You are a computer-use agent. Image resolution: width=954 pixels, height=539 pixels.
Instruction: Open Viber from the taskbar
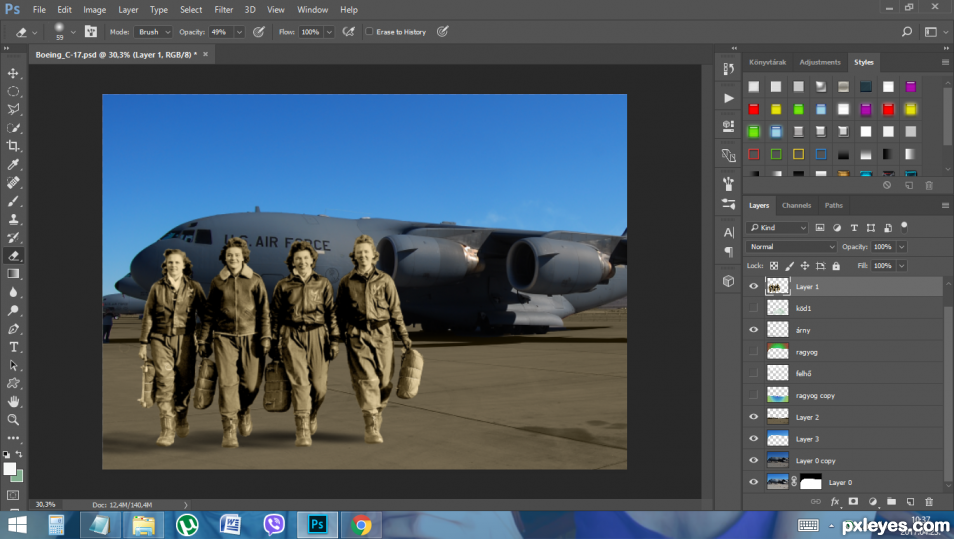[274, 524]
